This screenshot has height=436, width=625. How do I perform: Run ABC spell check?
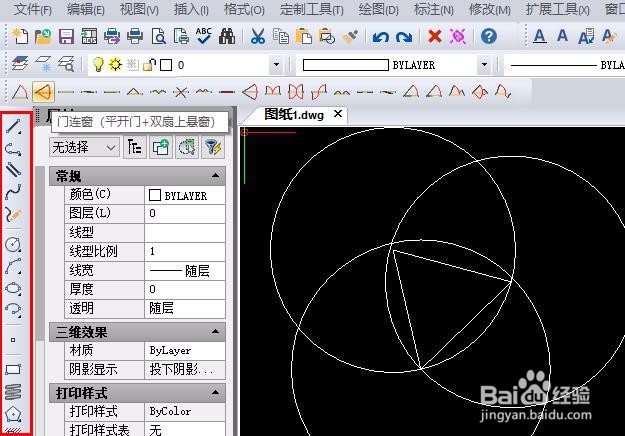click(x=204, y=36)
